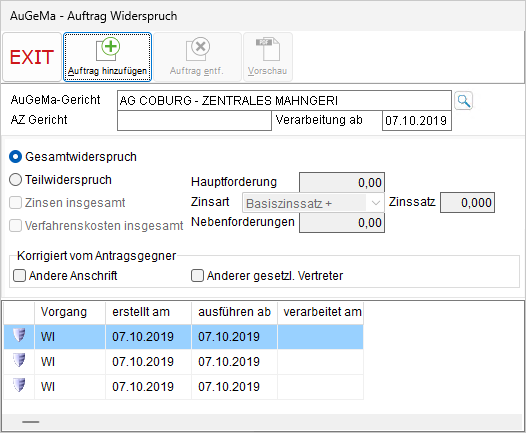Enable Andere Anschrift checkbox
Viewport: 526px width, 434px height.
click(x=19, y=276)
